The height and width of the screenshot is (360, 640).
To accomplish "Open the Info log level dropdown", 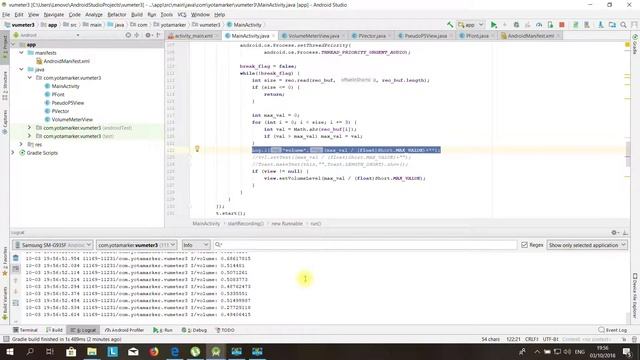I will click(196, 245).
